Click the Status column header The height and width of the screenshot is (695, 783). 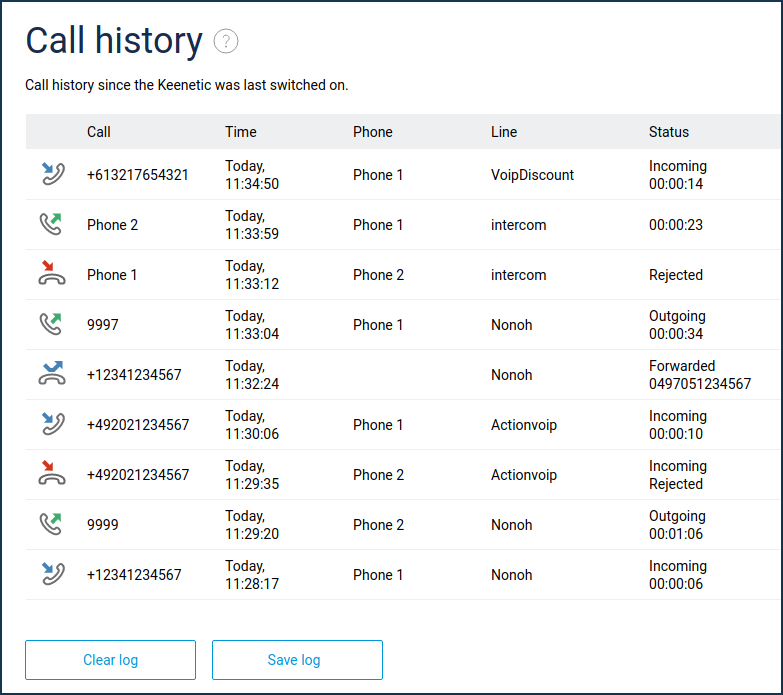tap(669, 132)
